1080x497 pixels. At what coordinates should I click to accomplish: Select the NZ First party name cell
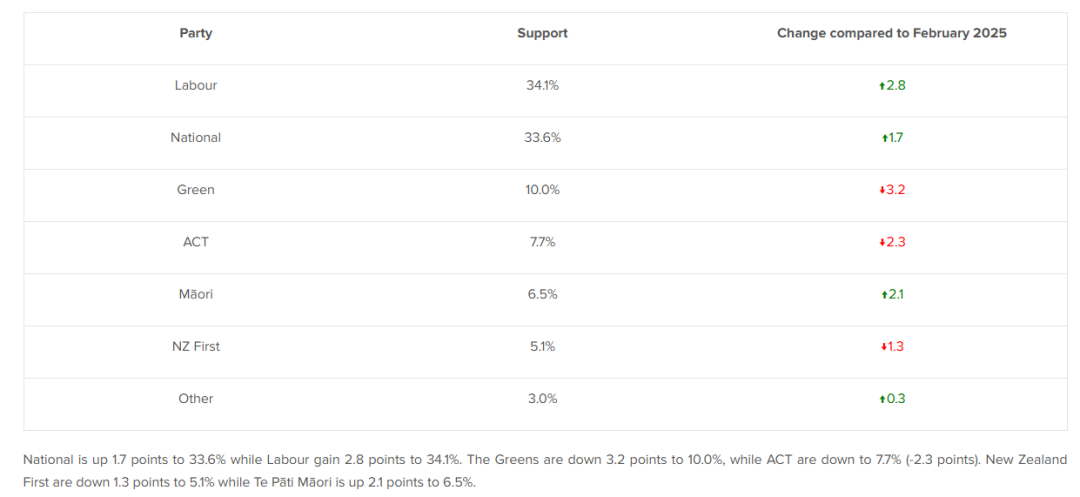(x=196, y=346)
